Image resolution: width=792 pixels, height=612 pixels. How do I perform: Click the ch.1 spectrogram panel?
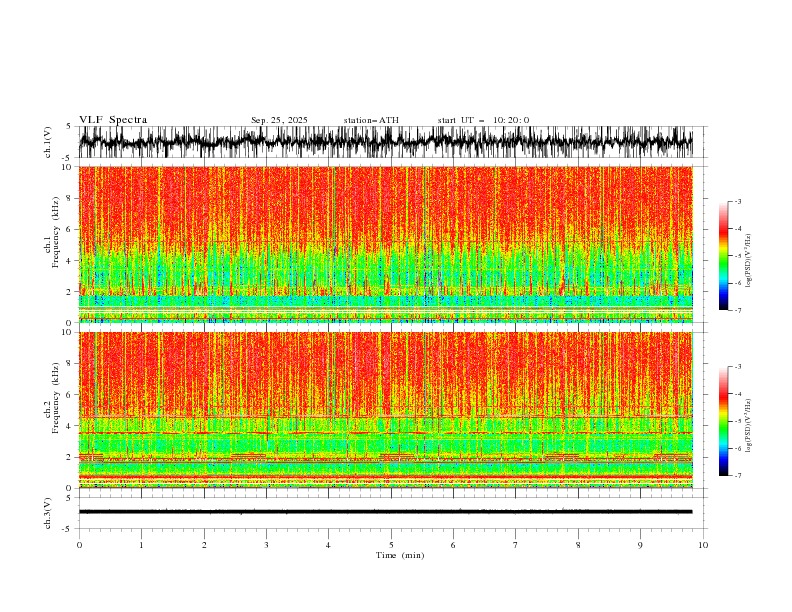point(385,244)
